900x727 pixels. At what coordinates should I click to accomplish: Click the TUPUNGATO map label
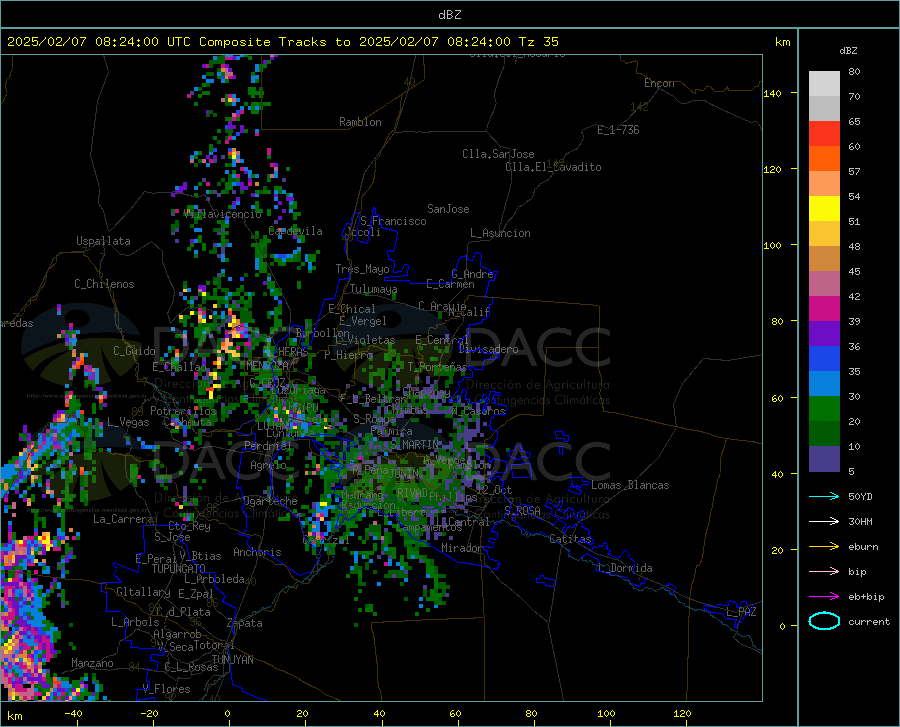[x=179, y=569]
